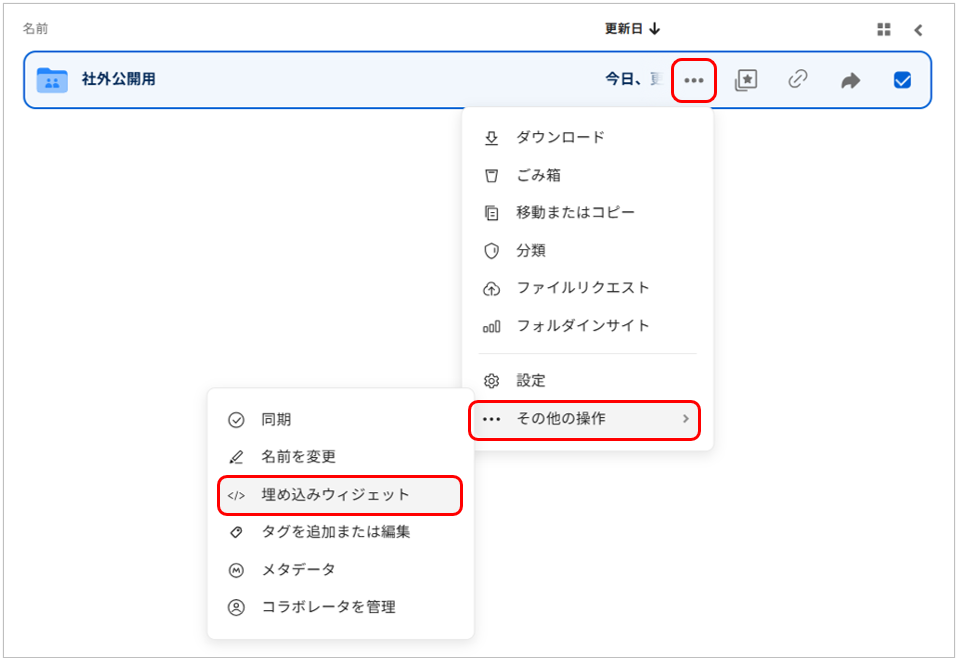Open 設定 from the menu
The width and height of the screenshot is (957, 658).
tap(530, 381)
